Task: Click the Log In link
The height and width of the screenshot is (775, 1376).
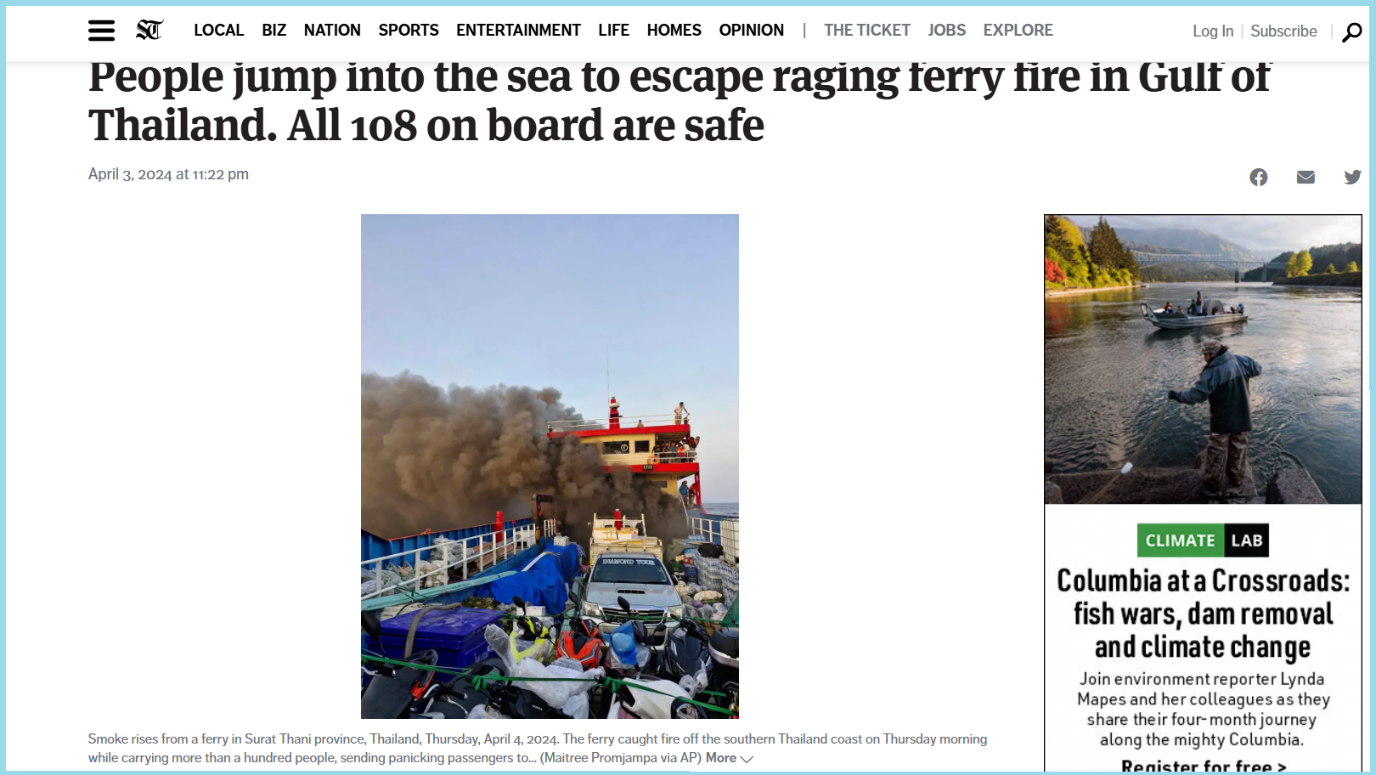Action: 1213,32
